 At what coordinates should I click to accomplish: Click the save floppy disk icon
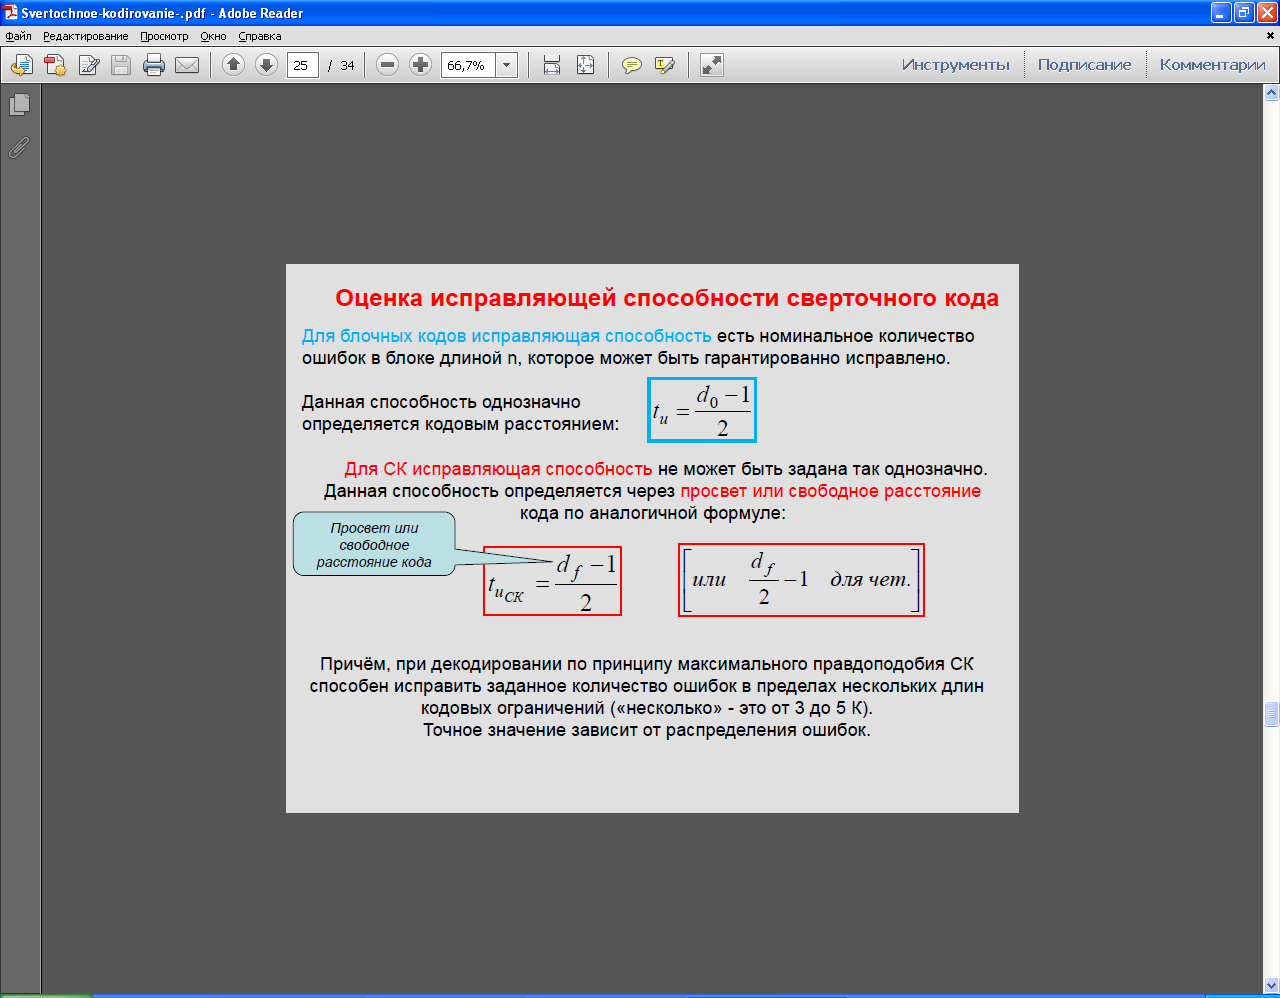pyautogui.click(x=121, y=65)
